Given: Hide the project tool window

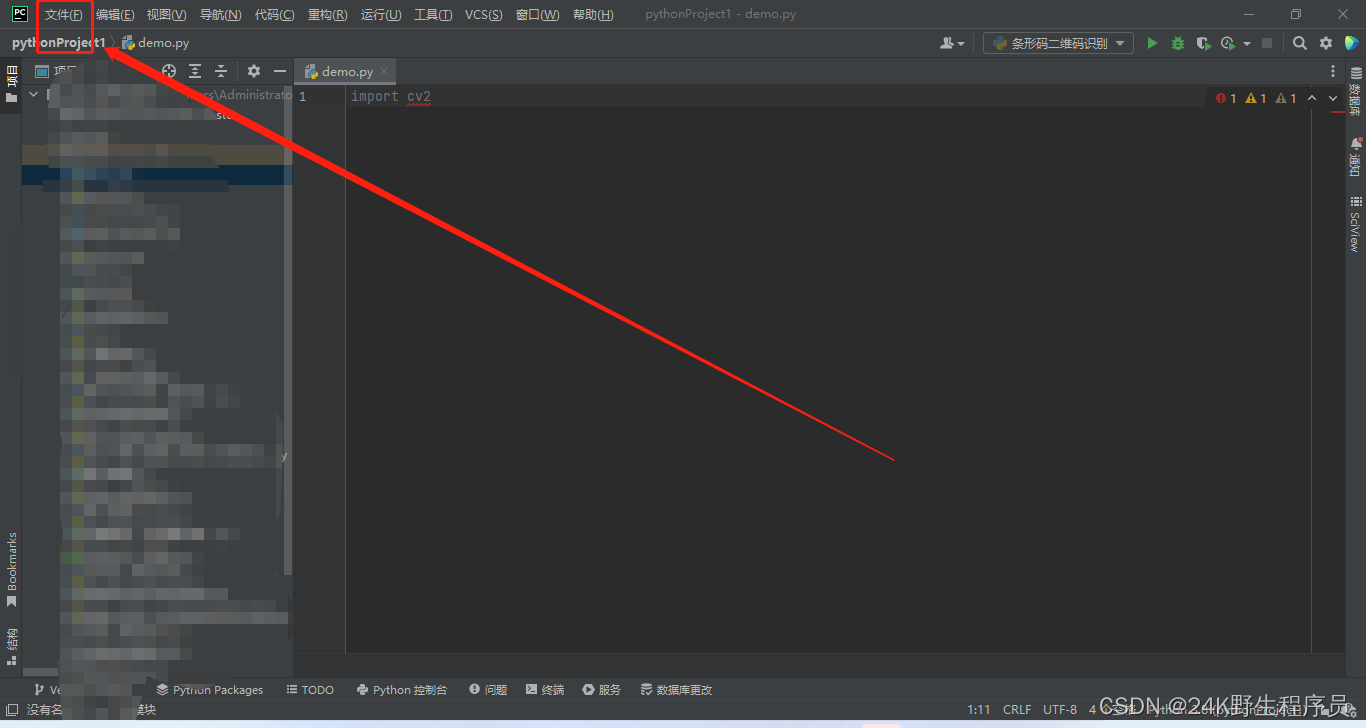Looking at the screenshot, I should pos(280,71).
